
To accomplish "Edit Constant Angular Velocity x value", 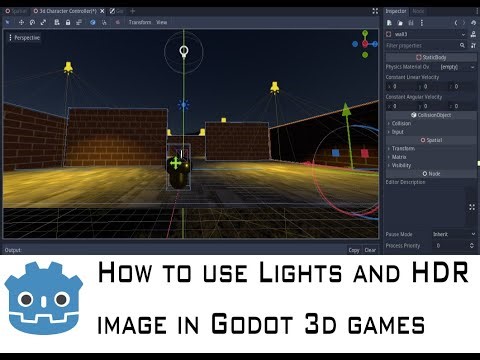I will coord(401,106).
